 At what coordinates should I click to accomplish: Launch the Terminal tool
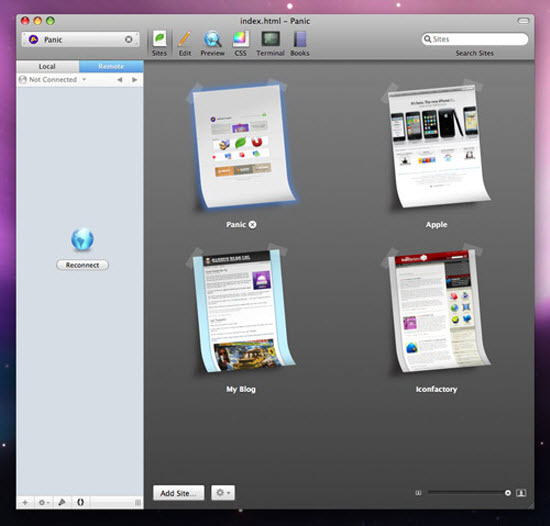(x=270, y=43)
